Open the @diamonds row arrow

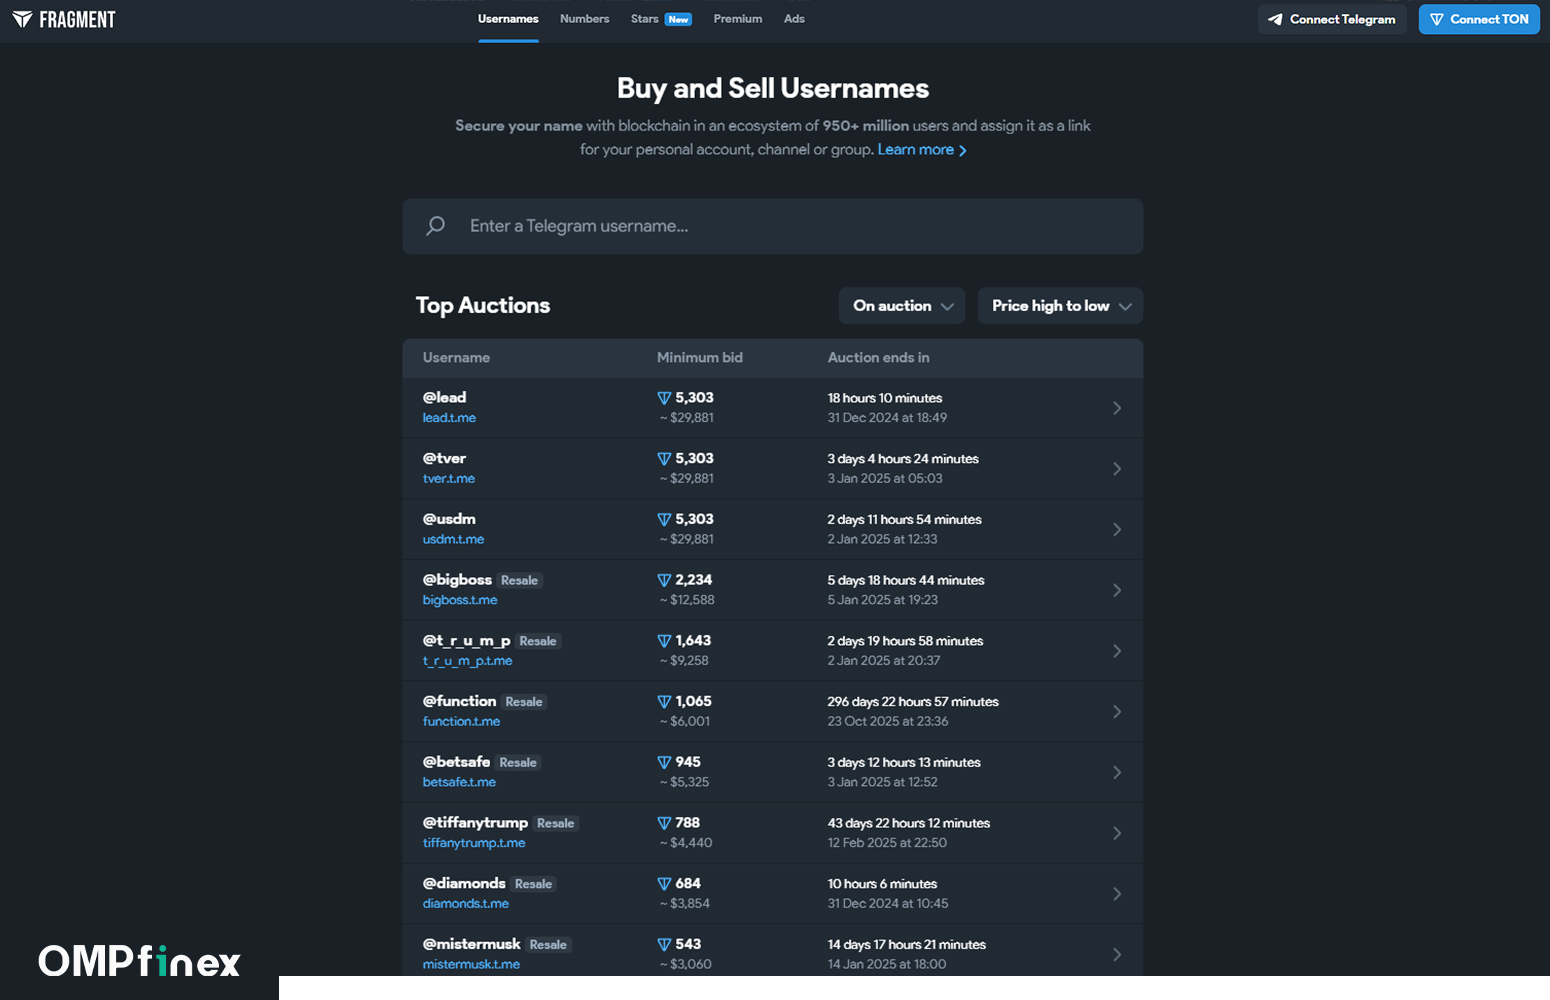1117,894
